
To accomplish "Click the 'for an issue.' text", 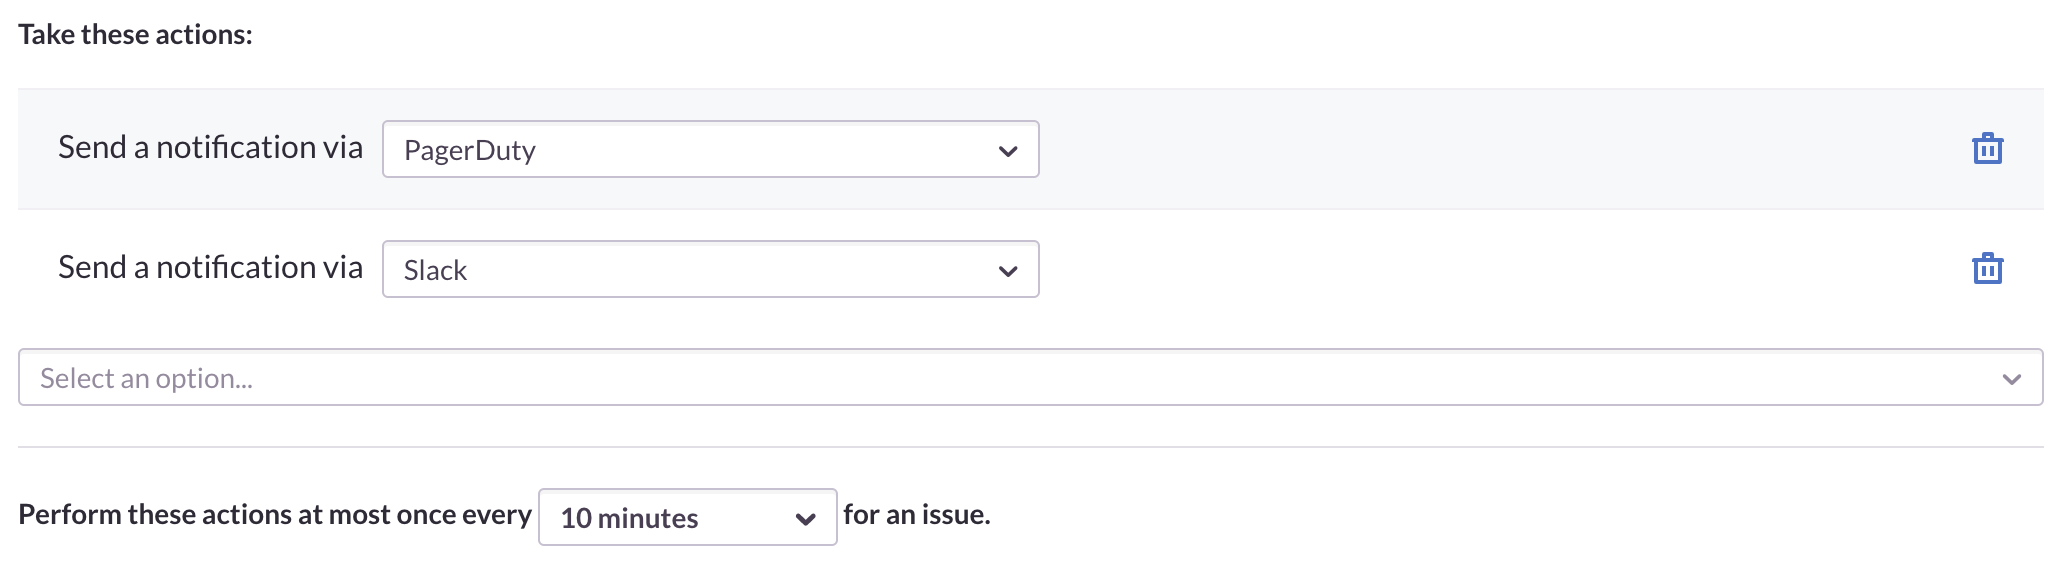I will click(917, 514).
